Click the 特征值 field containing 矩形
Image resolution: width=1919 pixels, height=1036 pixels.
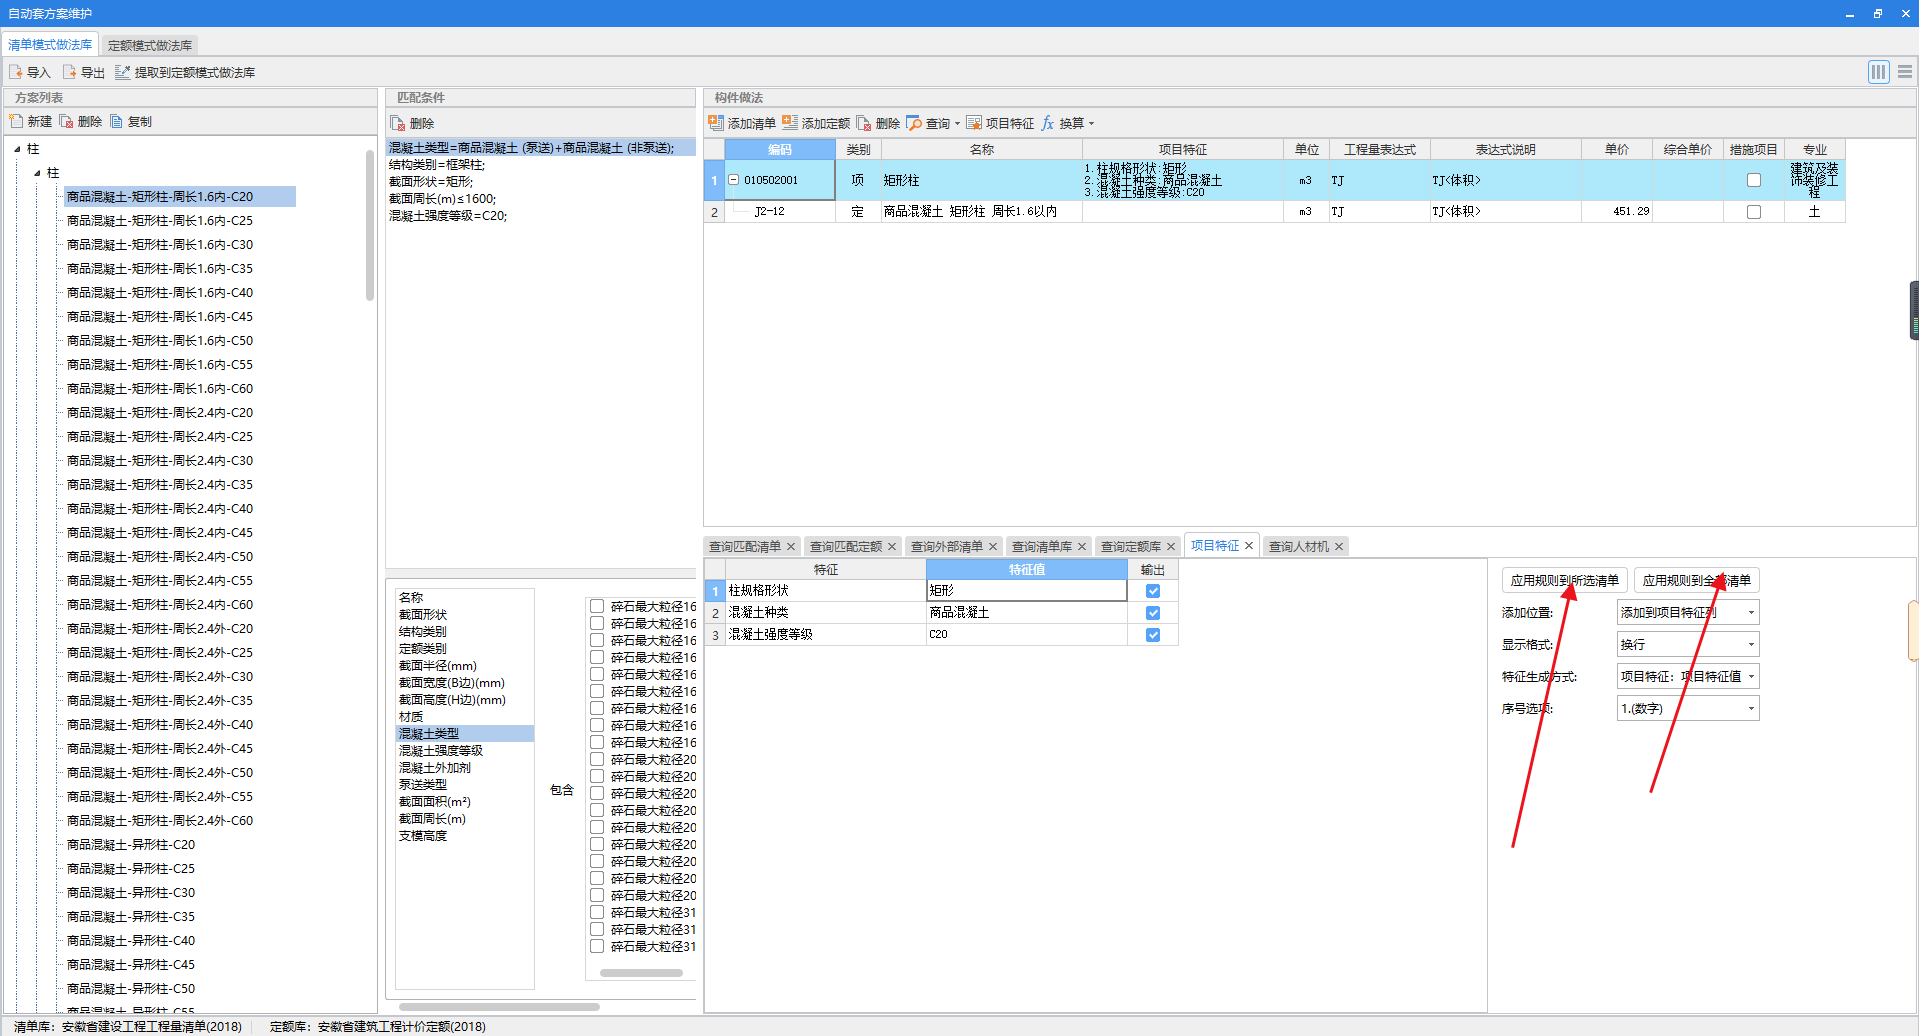pyautogui.click(x=1027, y=591)
